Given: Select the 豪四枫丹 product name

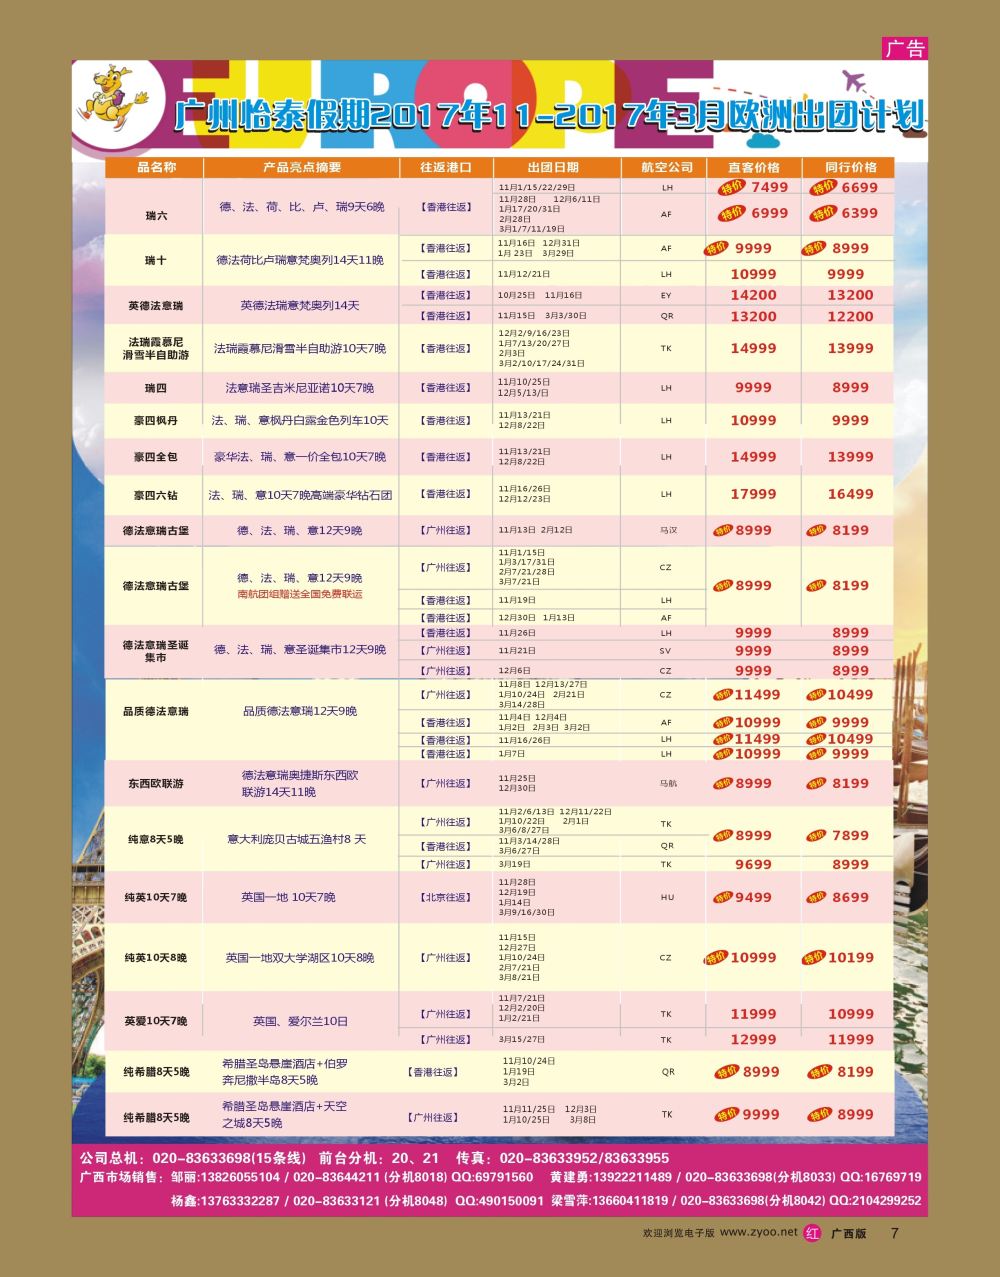Looking at the screenshot, I should 156,420.
